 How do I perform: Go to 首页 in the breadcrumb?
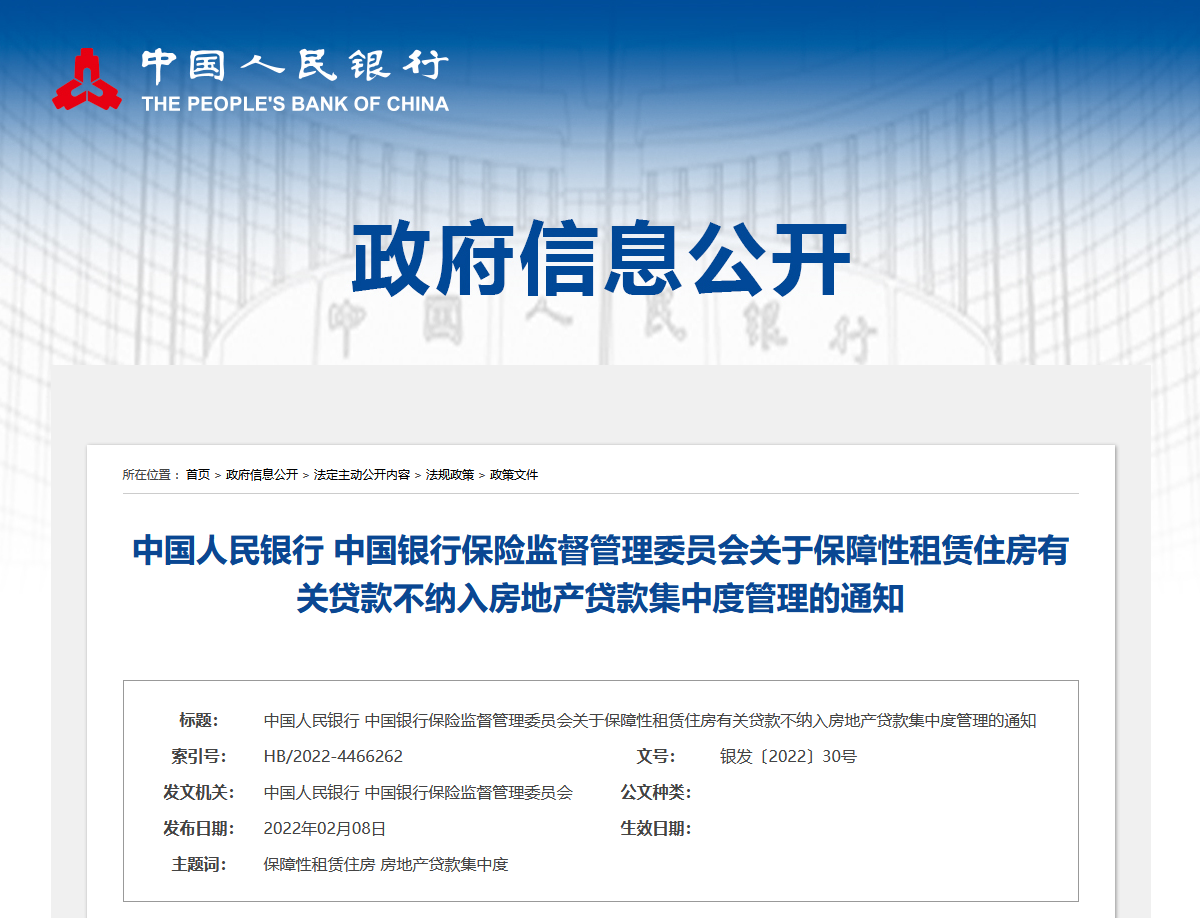tap(198, 475)
